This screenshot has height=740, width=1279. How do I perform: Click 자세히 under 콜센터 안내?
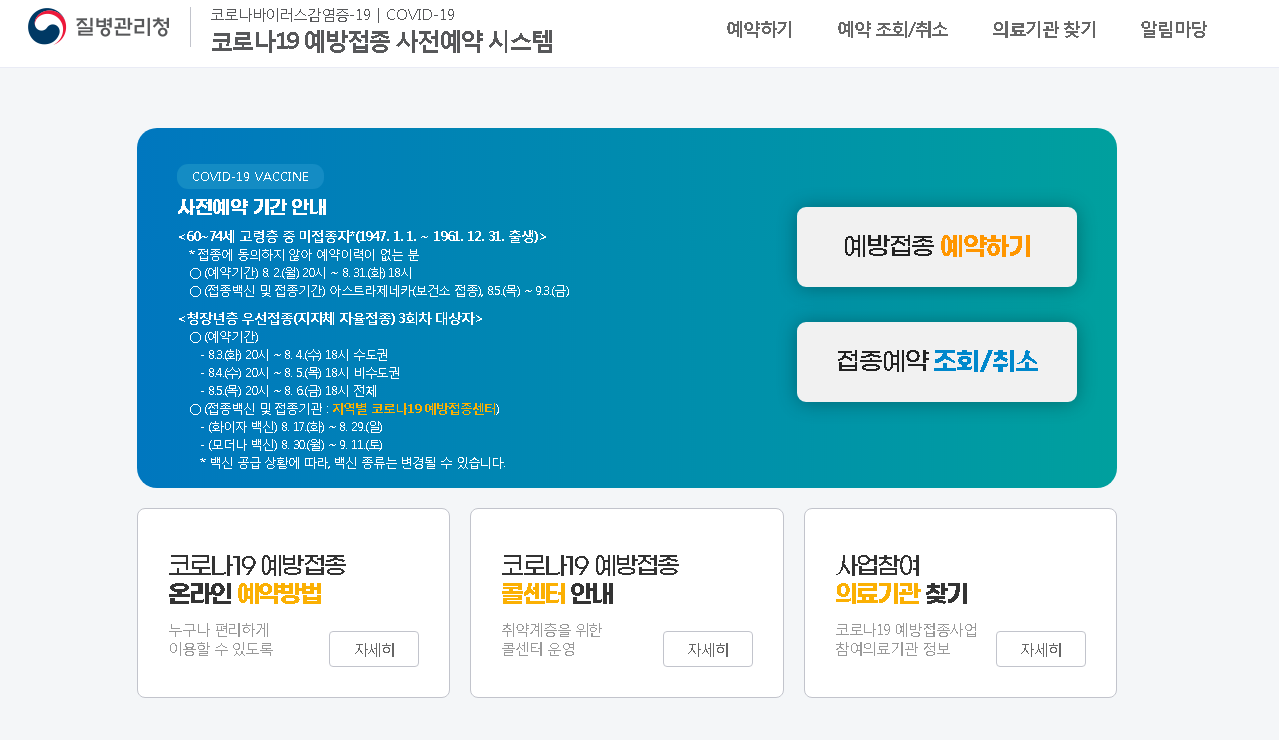pos(708,649)
